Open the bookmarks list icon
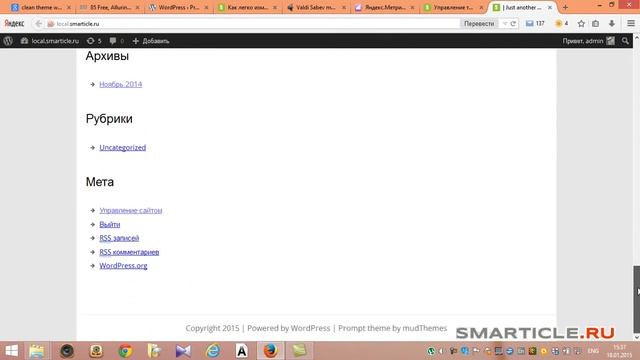640x360 pixels. pos(596,24)
